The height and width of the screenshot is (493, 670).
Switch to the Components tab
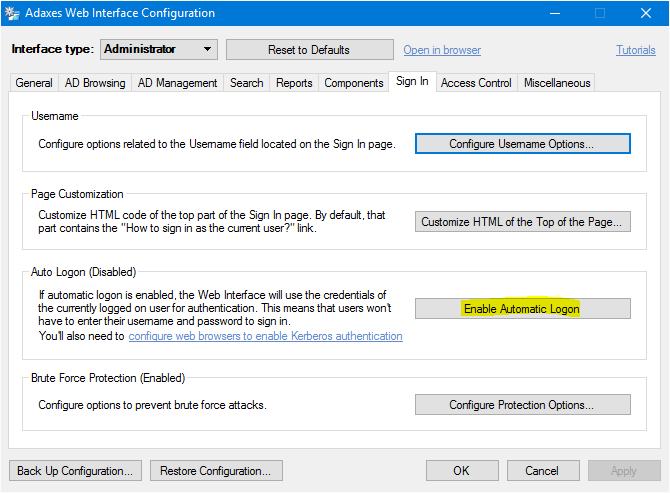pos(353,82)
